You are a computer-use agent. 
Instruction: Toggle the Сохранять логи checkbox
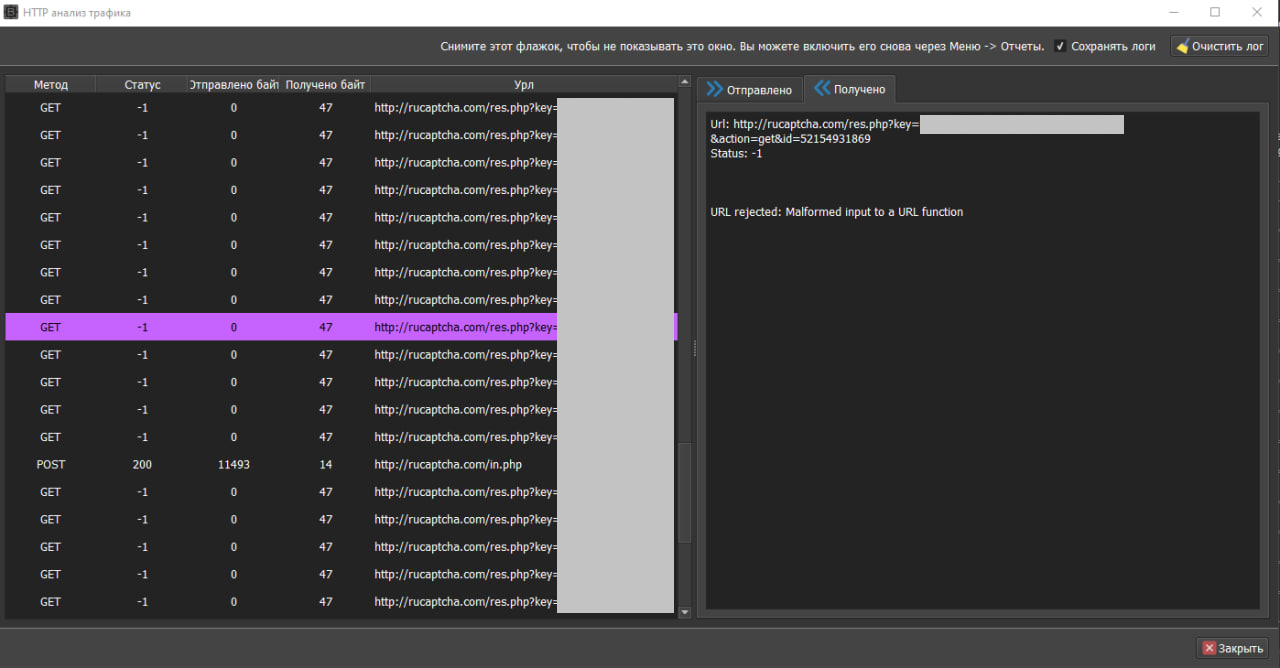pos(1061,46)
